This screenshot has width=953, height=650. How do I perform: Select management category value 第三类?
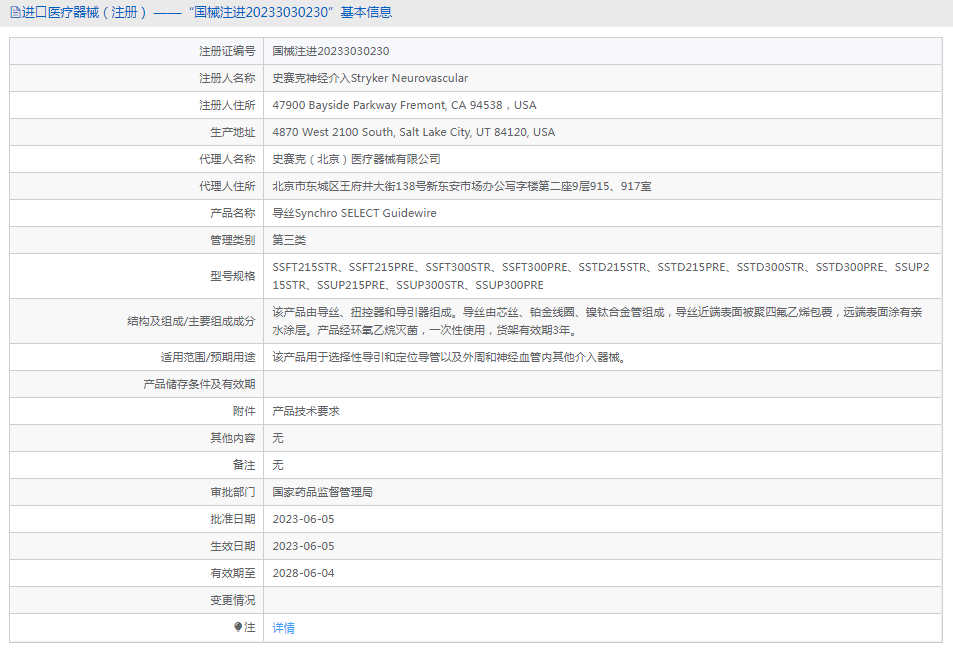289,240
